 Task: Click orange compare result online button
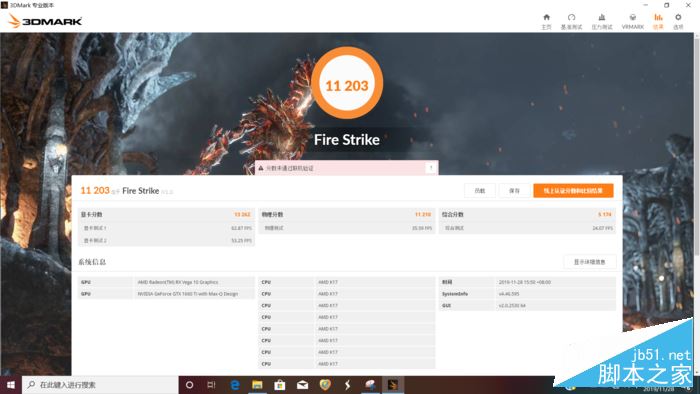click(573, 191)
